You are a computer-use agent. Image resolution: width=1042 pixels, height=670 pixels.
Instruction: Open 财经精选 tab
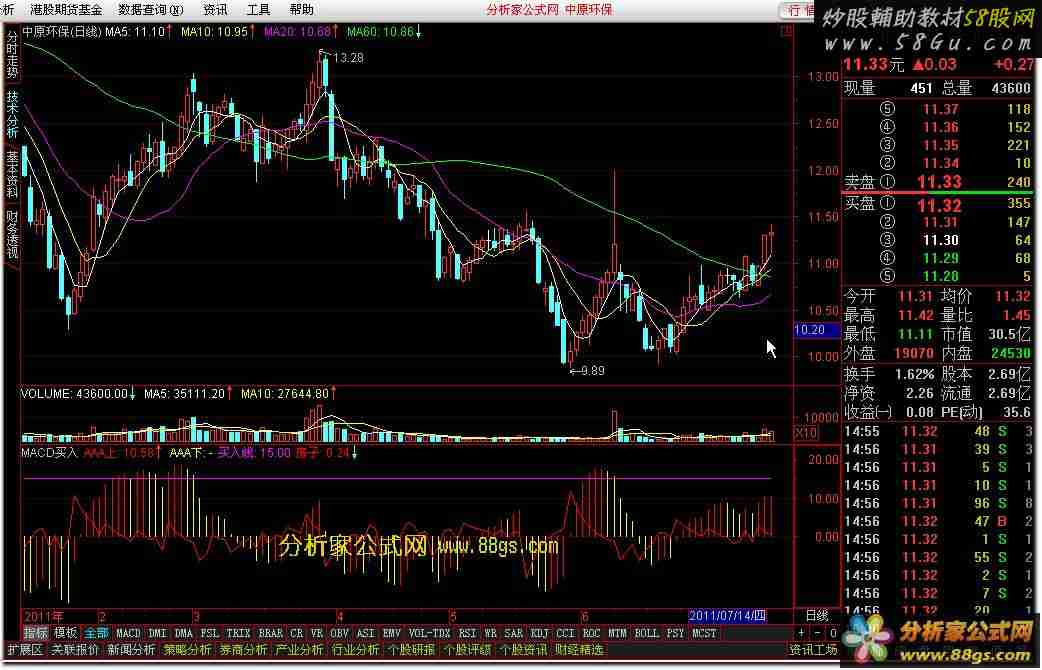pos(579,649)
